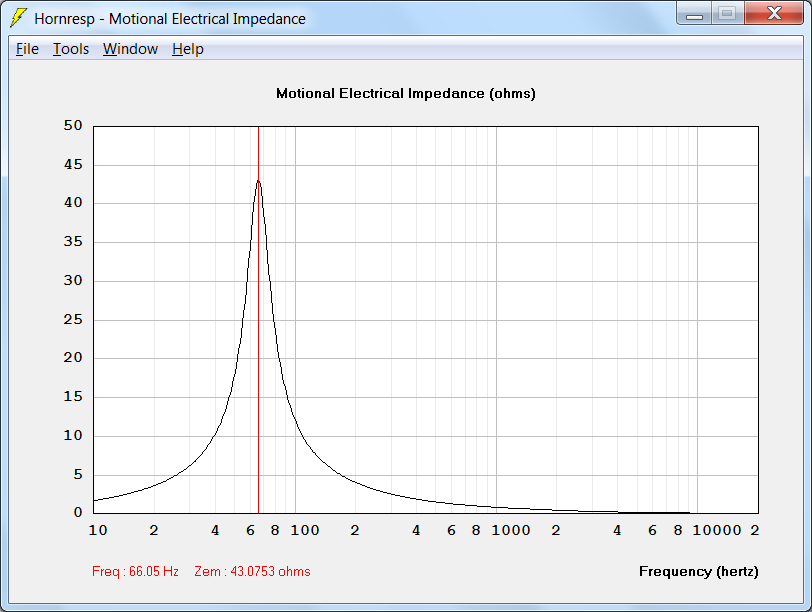Click the 45 label on impedance axis
Image resolution: width=812 pixels, height=612 pixels.
[x=73, y=165]
